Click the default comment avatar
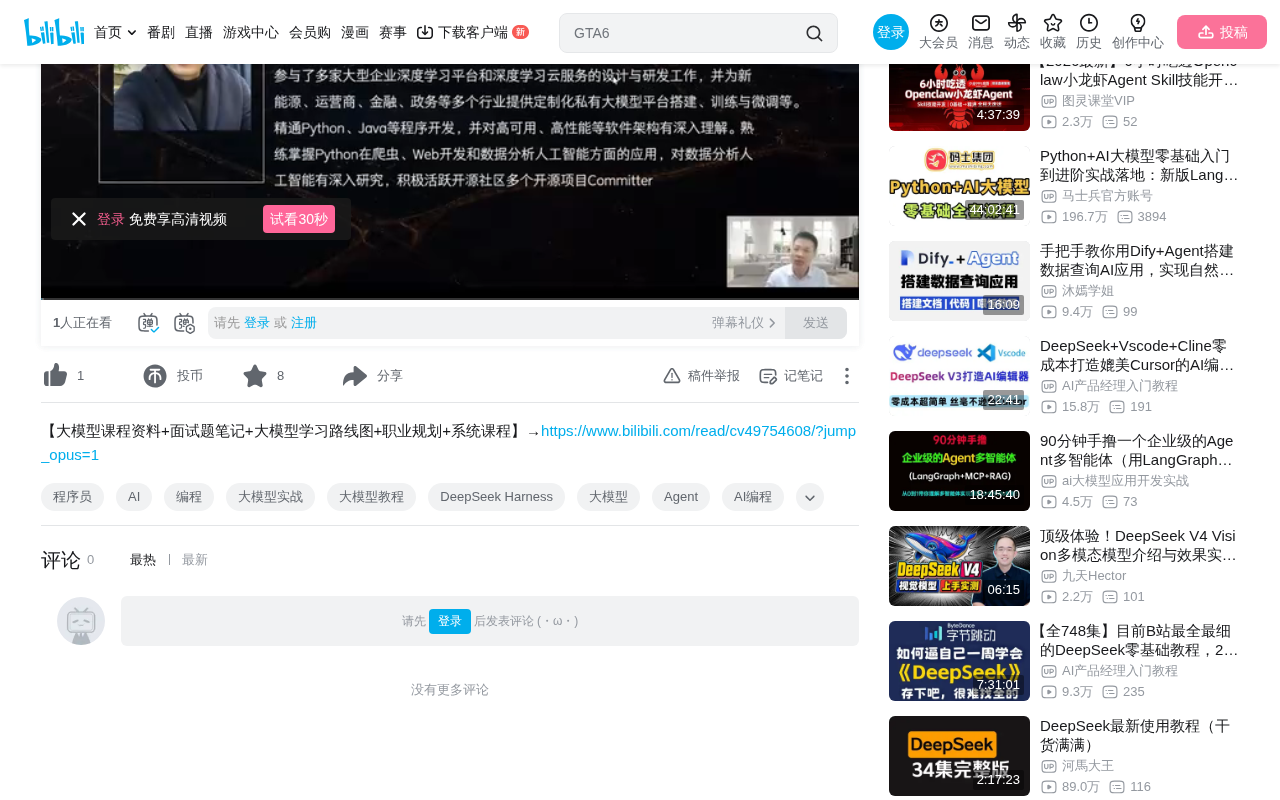 (x=81, y=621)
